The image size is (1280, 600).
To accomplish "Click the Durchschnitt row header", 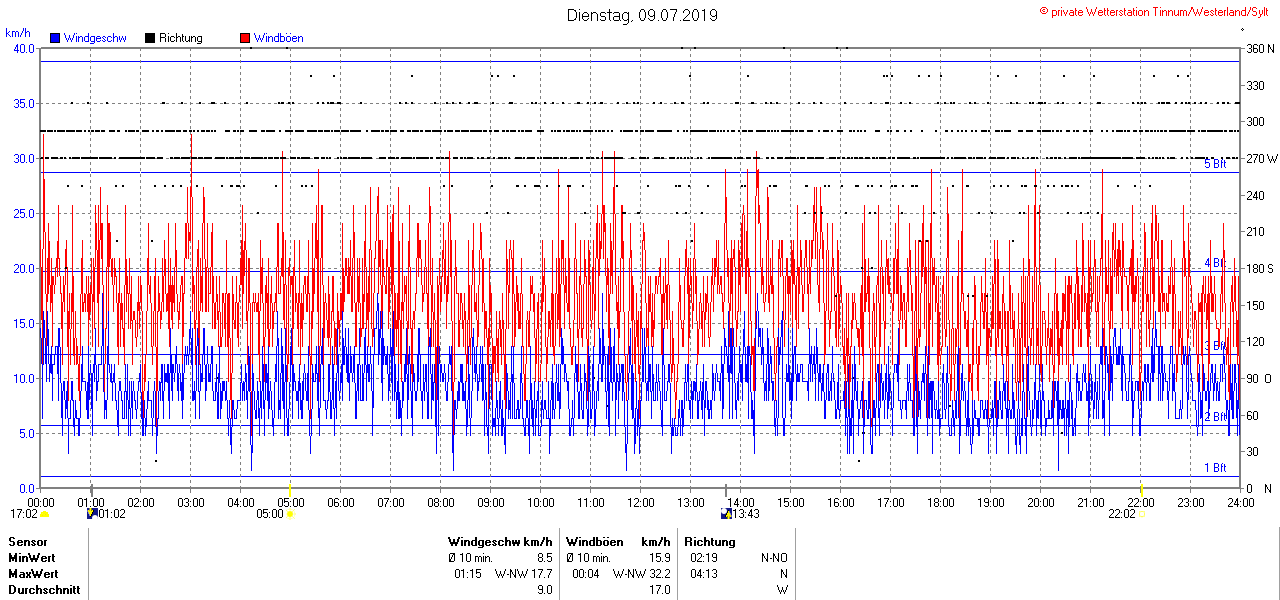I will click(x=43, y=590).
